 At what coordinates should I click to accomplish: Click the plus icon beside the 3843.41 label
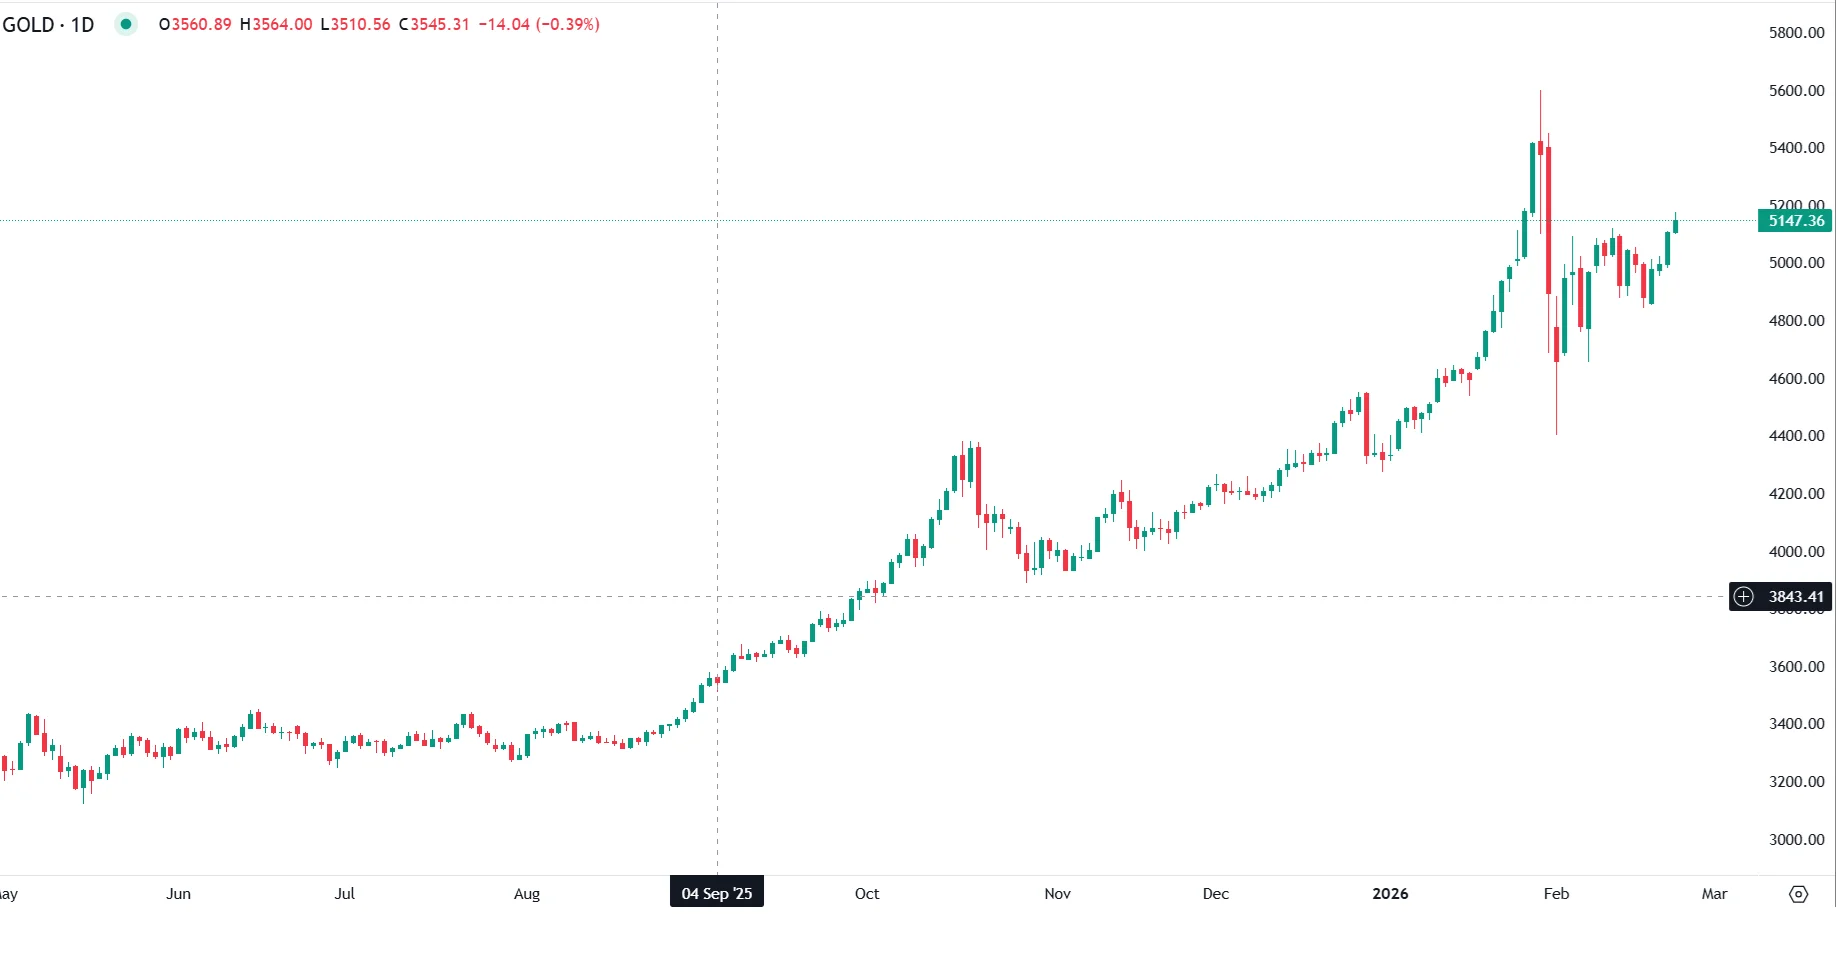1744,597
